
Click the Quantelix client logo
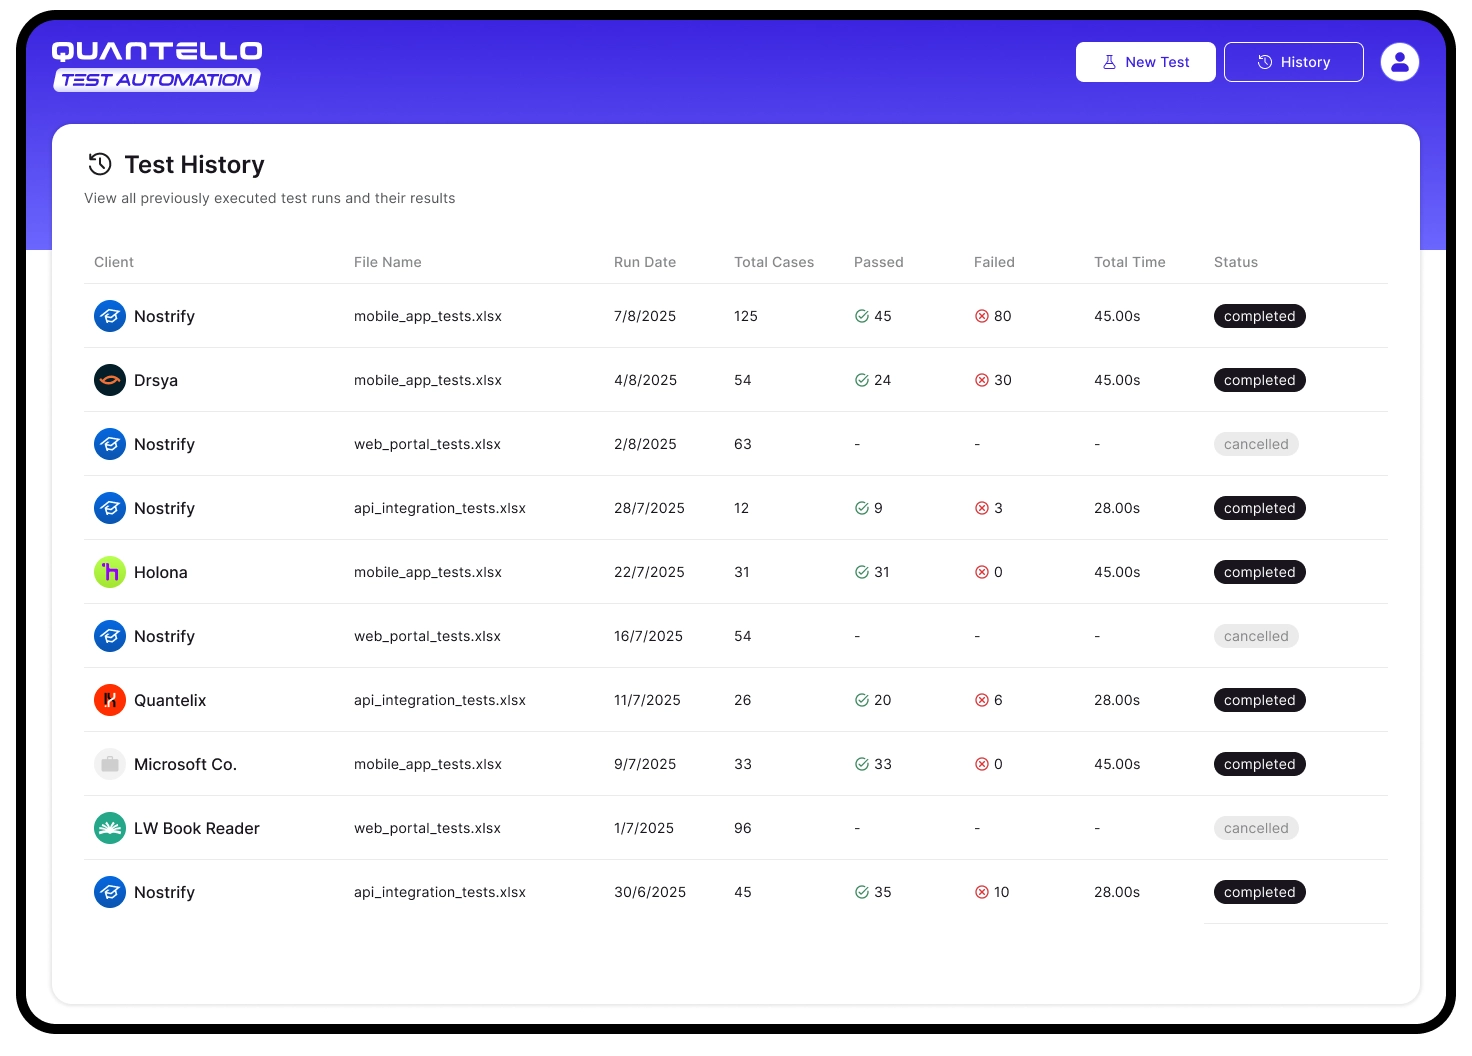[x=110, y=700]
